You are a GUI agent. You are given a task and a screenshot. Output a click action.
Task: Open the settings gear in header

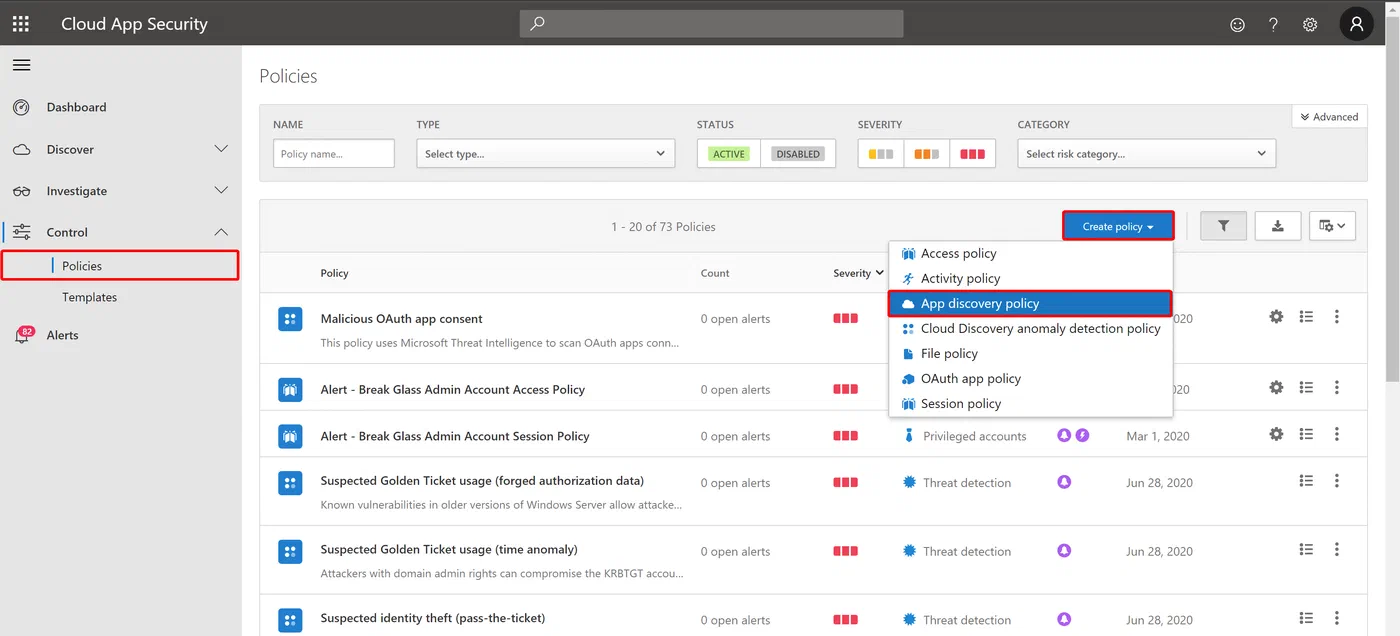click(x=1310, y=24)
